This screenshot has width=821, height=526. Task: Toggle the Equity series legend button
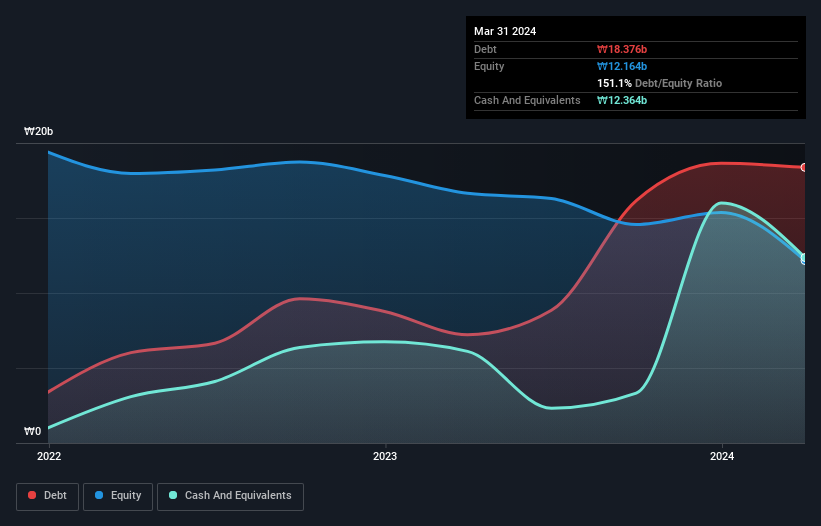point(118,496)
